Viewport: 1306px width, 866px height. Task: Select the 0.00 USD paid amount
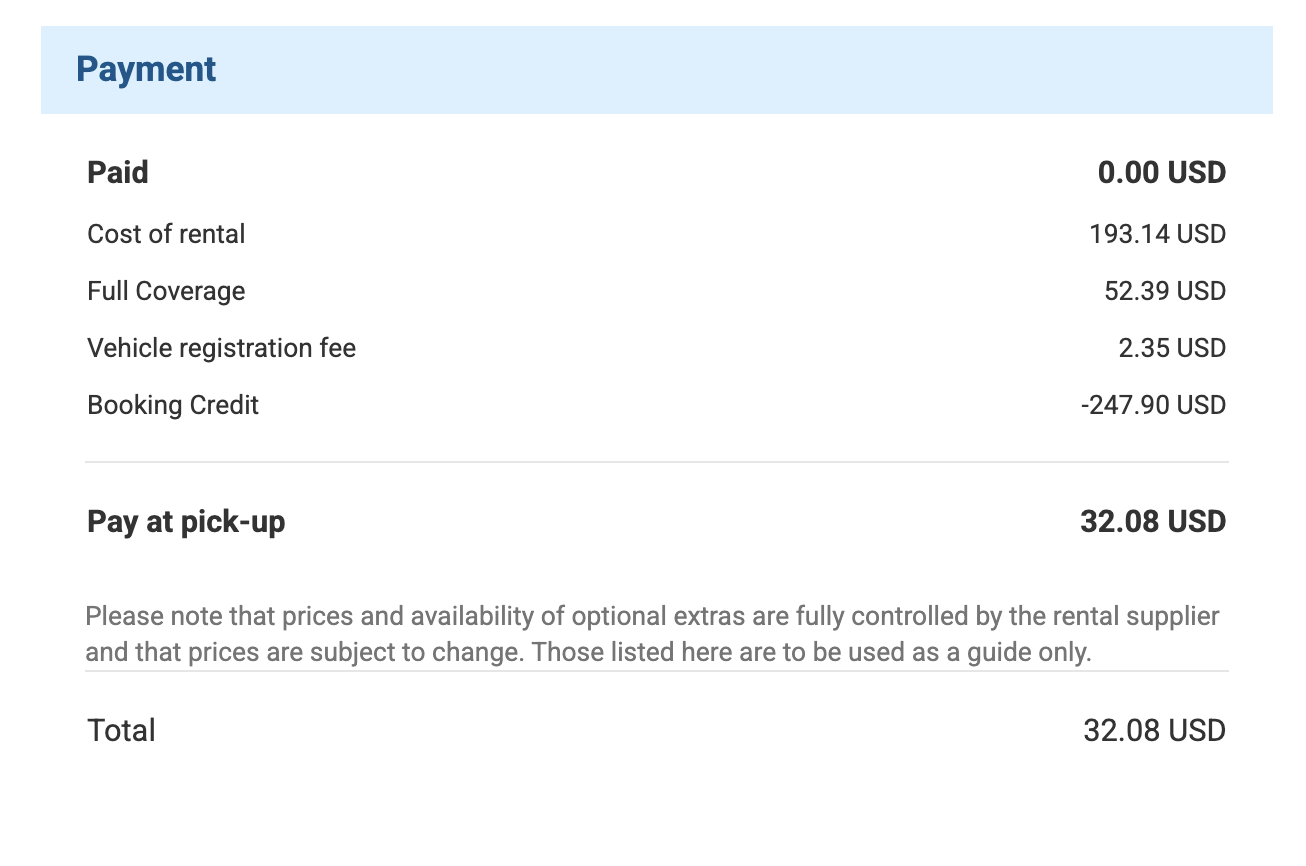(x=1161, y=173)
